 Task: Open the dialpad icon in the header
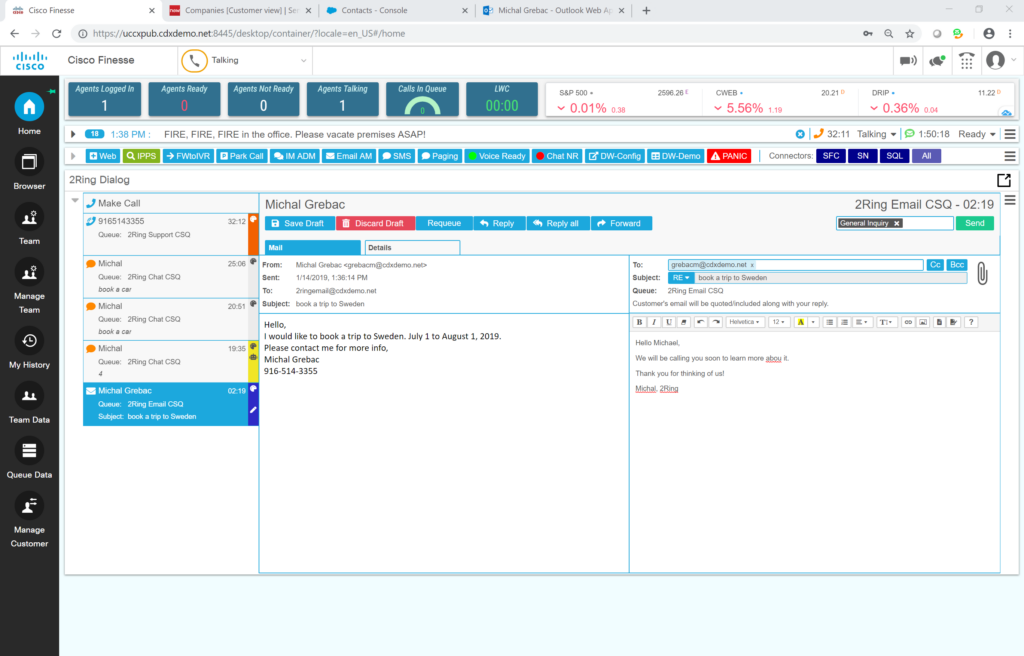click(966, 61)
